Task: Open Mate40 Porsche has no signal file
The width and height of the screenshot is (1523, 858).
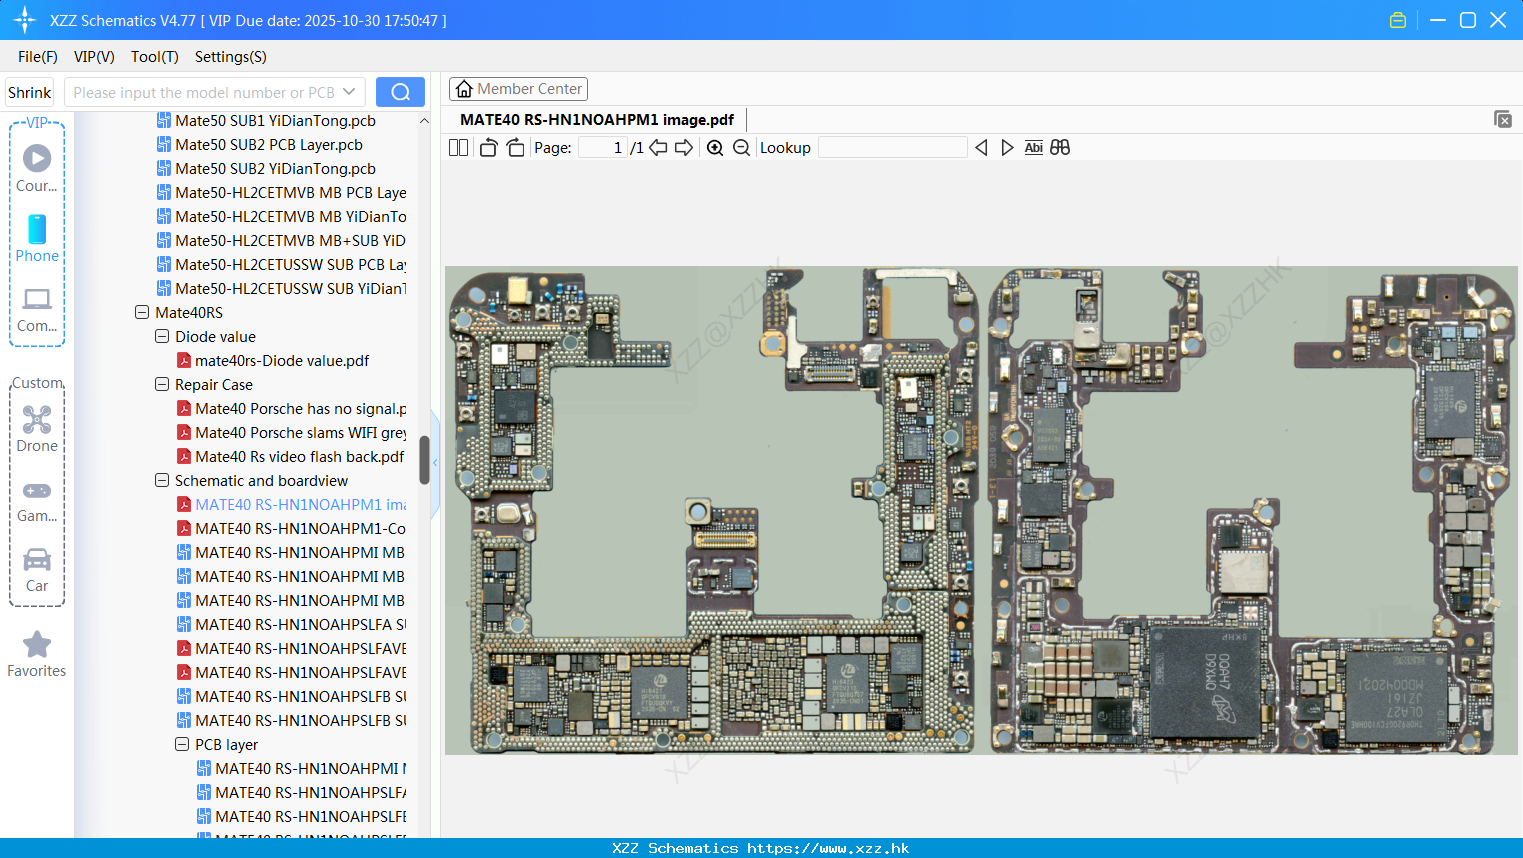Action: click(x=301, y=408)
